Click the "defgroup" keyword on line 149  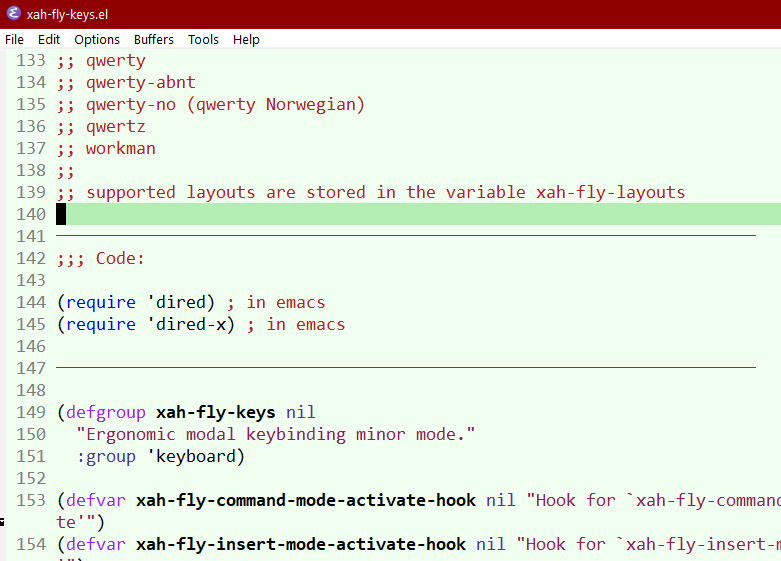[x=106, y=413]
